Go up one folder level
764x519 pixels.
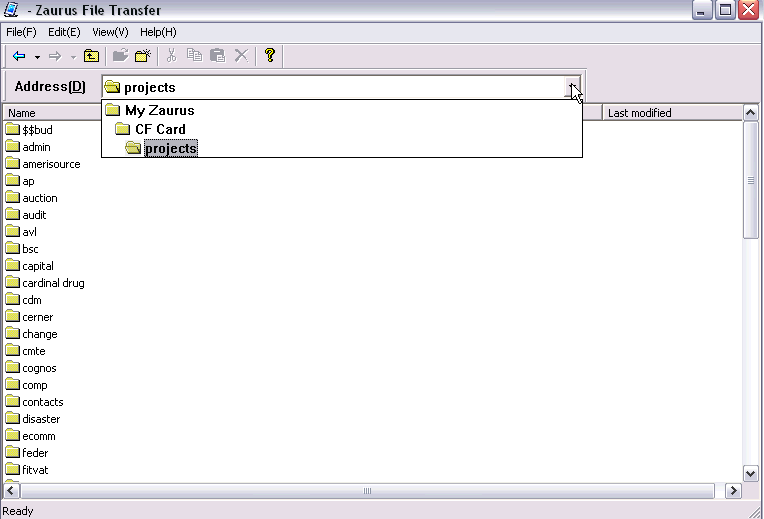click(x=91, y=56)
